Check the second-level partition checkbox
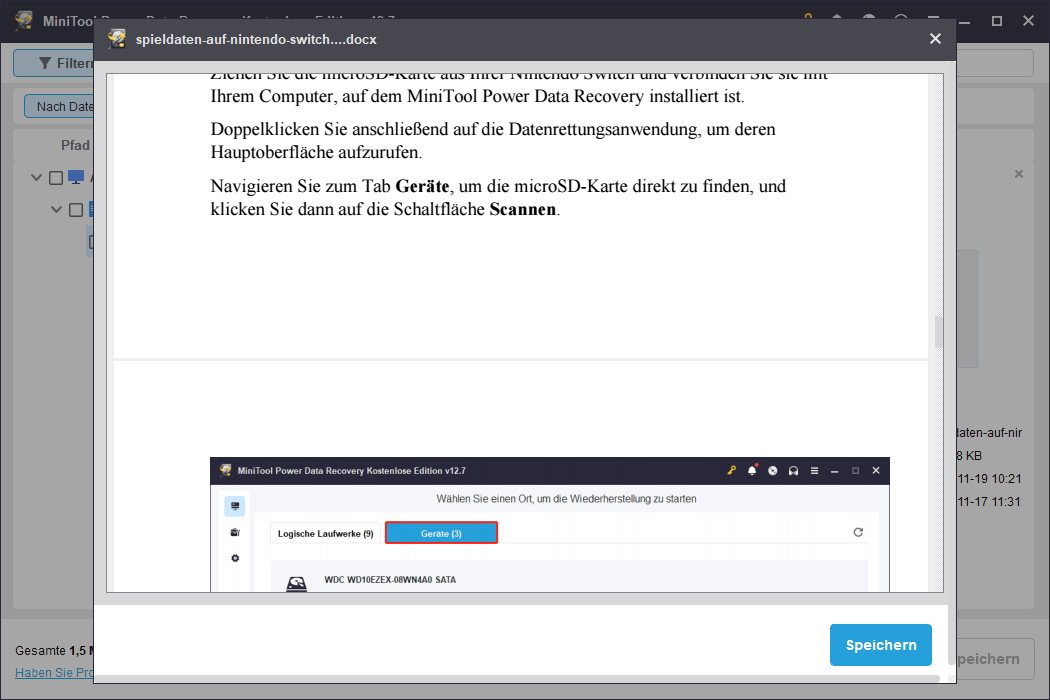 coord(75,209)
